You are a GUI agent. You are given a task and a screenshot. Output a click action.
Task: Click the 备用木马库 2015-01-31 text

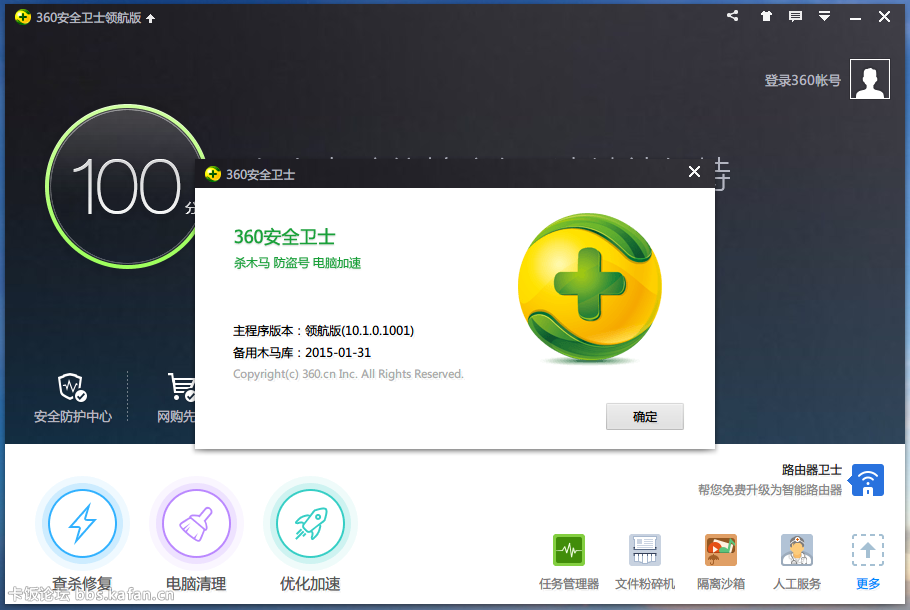tap(302, 352)
